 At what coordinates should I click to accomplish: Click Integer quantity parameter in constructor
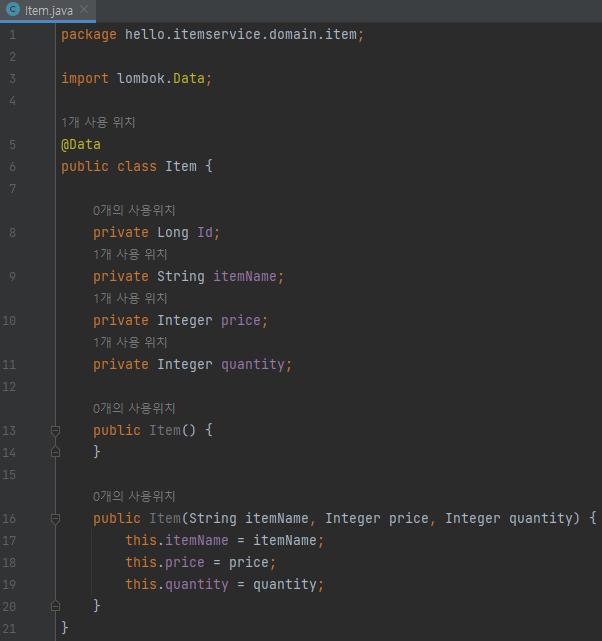point(509,519)
